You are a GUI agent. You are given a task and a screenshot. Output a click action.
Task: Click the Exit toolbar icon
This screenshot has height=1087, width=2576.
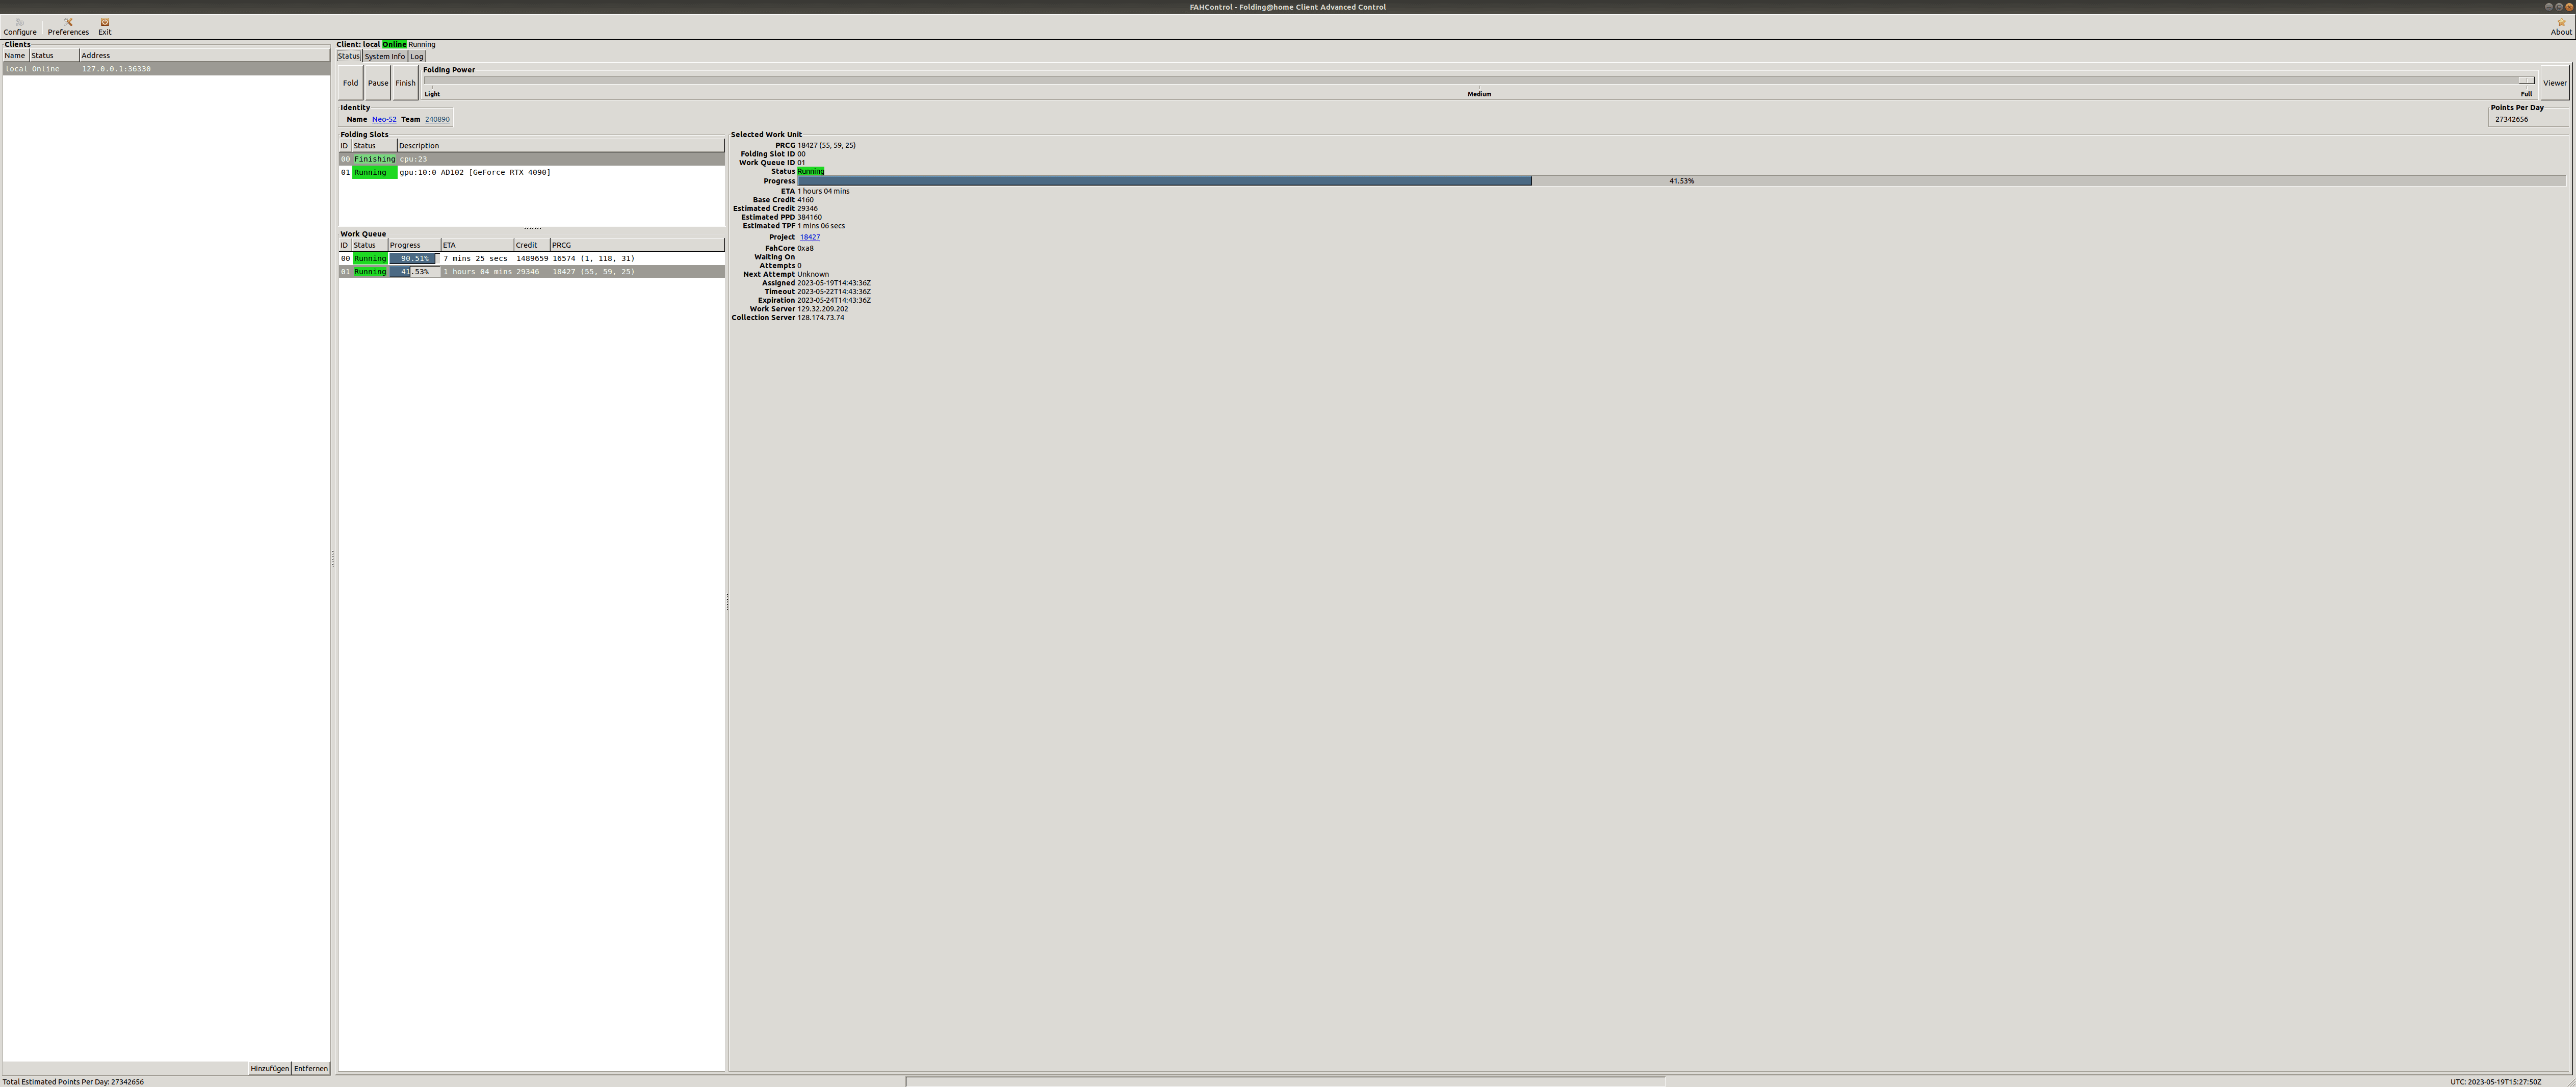click(104, 26)
